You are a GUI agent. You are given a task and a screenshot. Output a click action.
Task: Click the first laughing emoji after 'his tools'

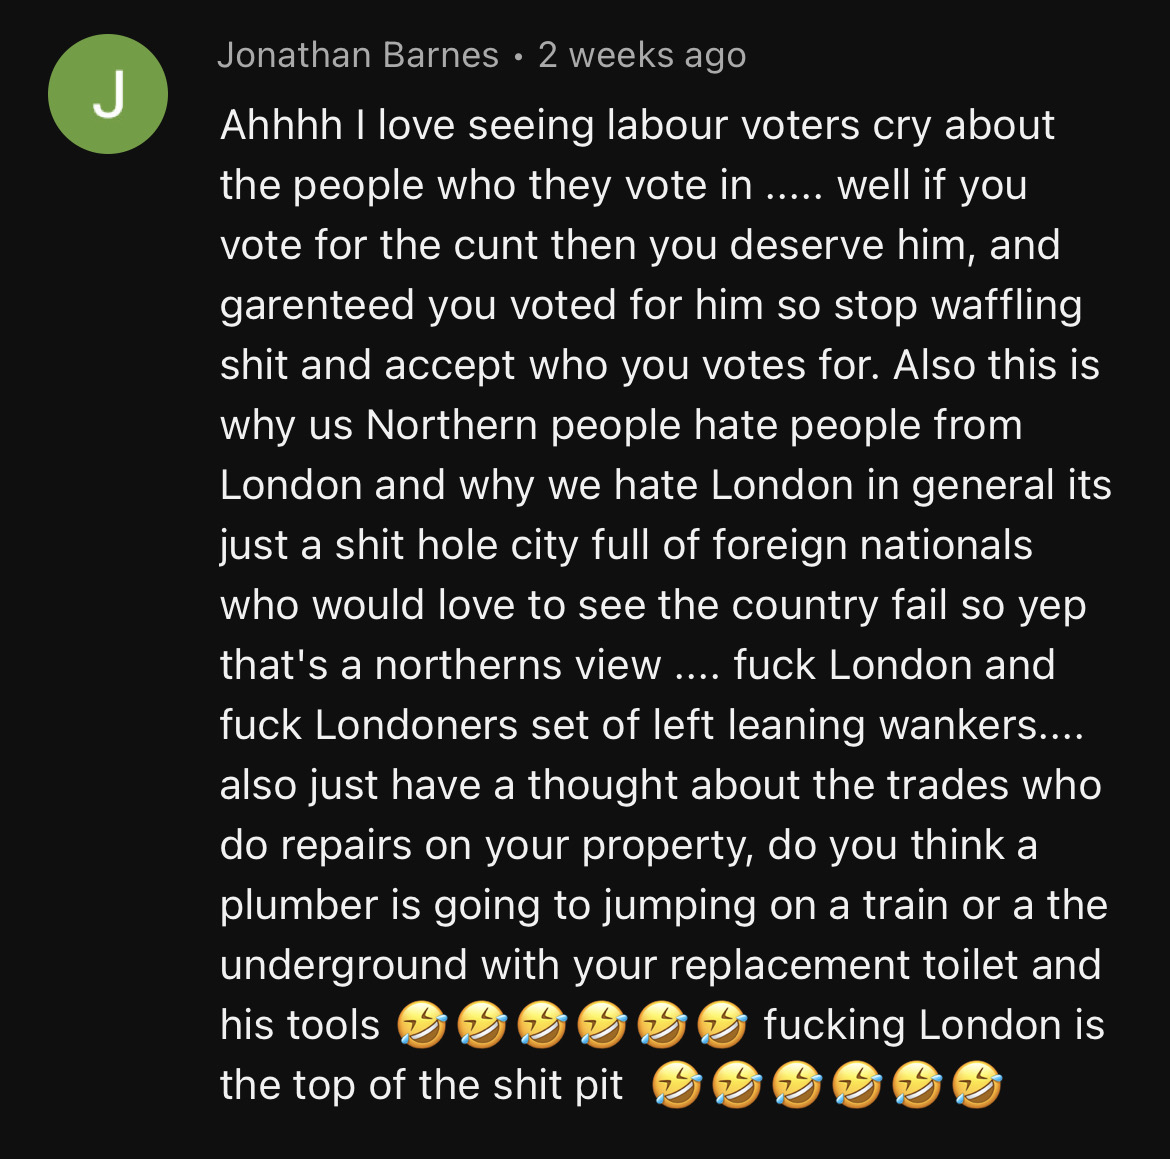pos(422,1025)
